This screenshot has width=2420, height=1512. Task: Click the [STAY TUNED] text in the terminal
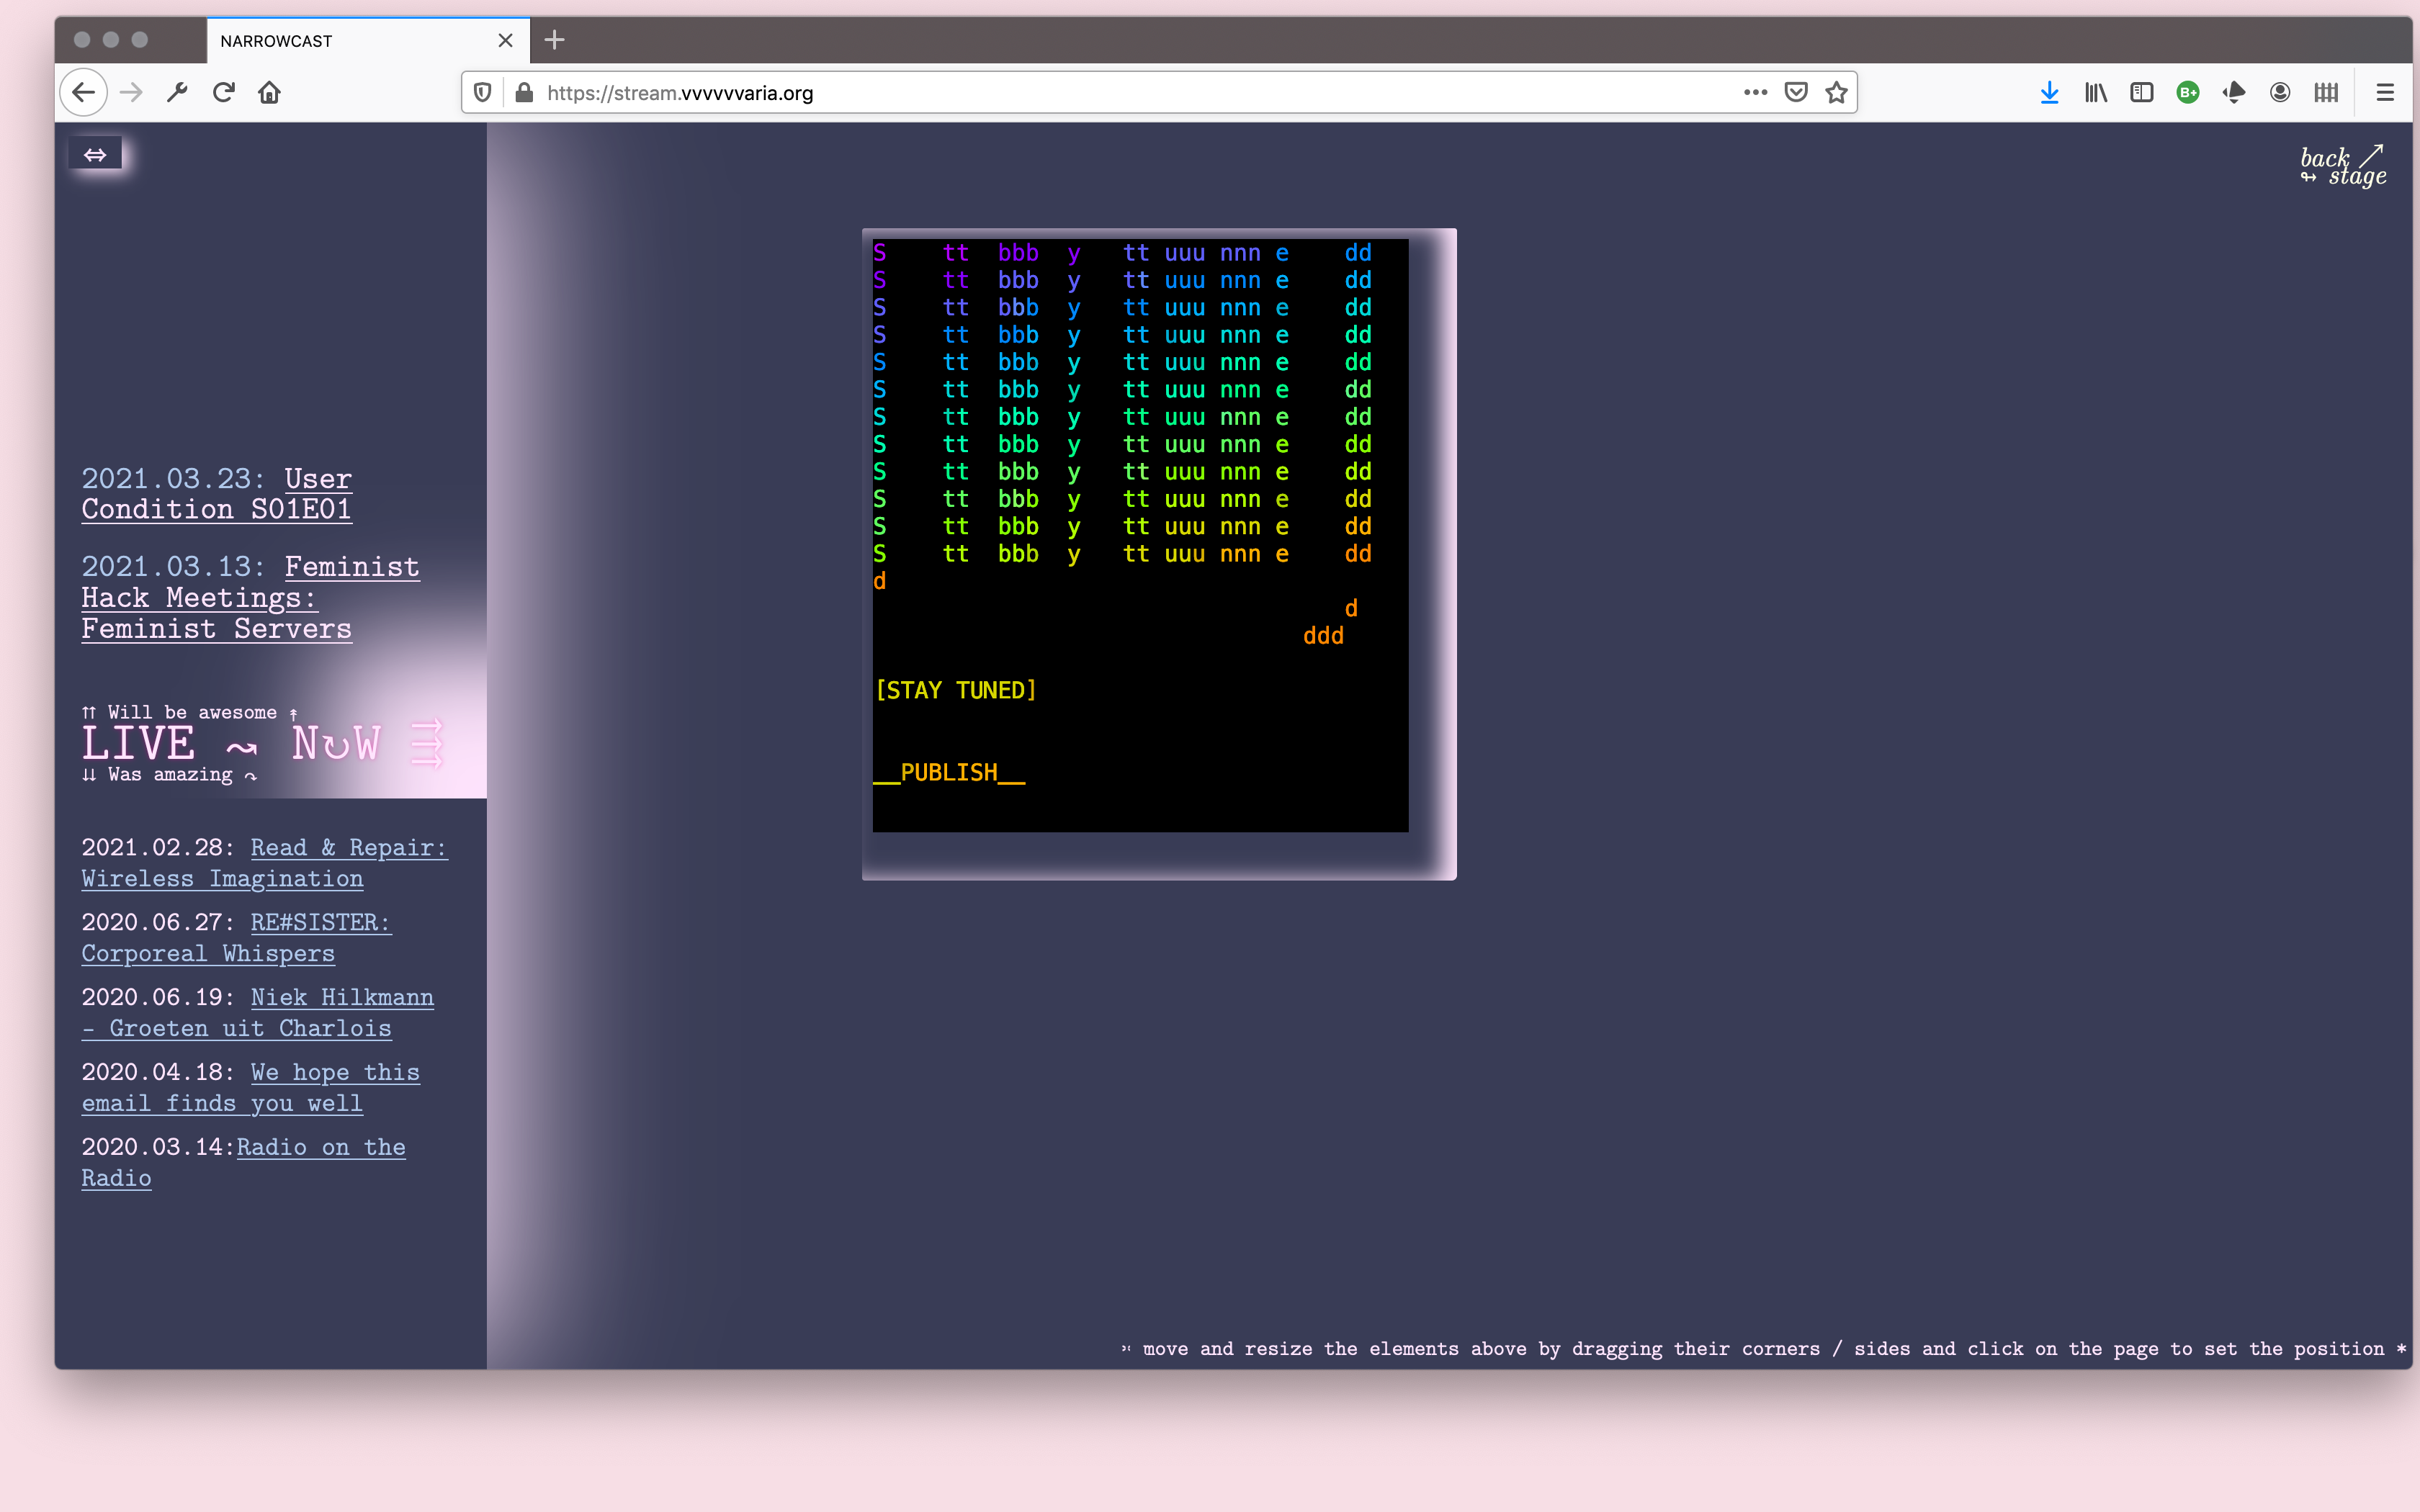[955, 690]
